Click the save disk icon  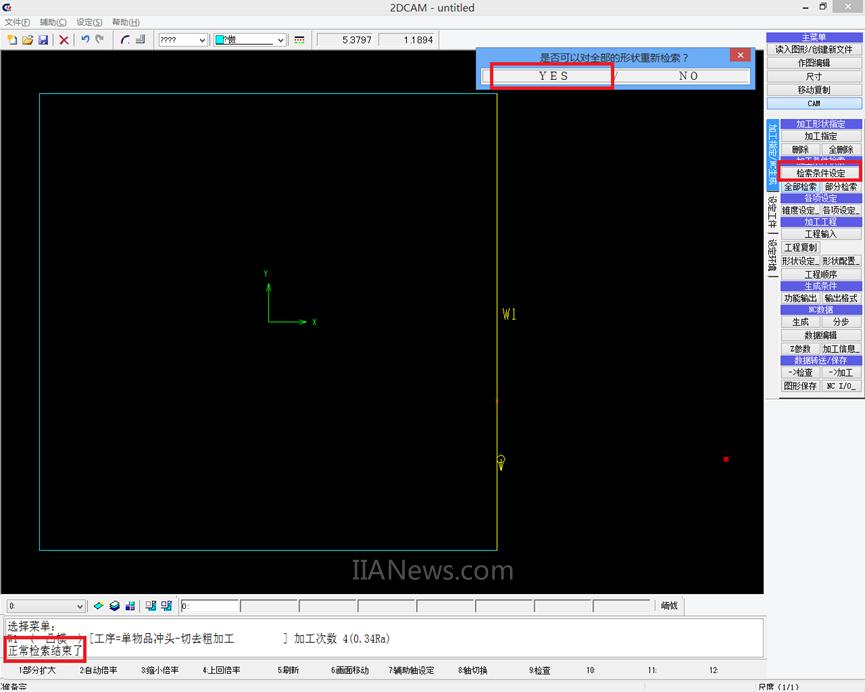[43, 40]
